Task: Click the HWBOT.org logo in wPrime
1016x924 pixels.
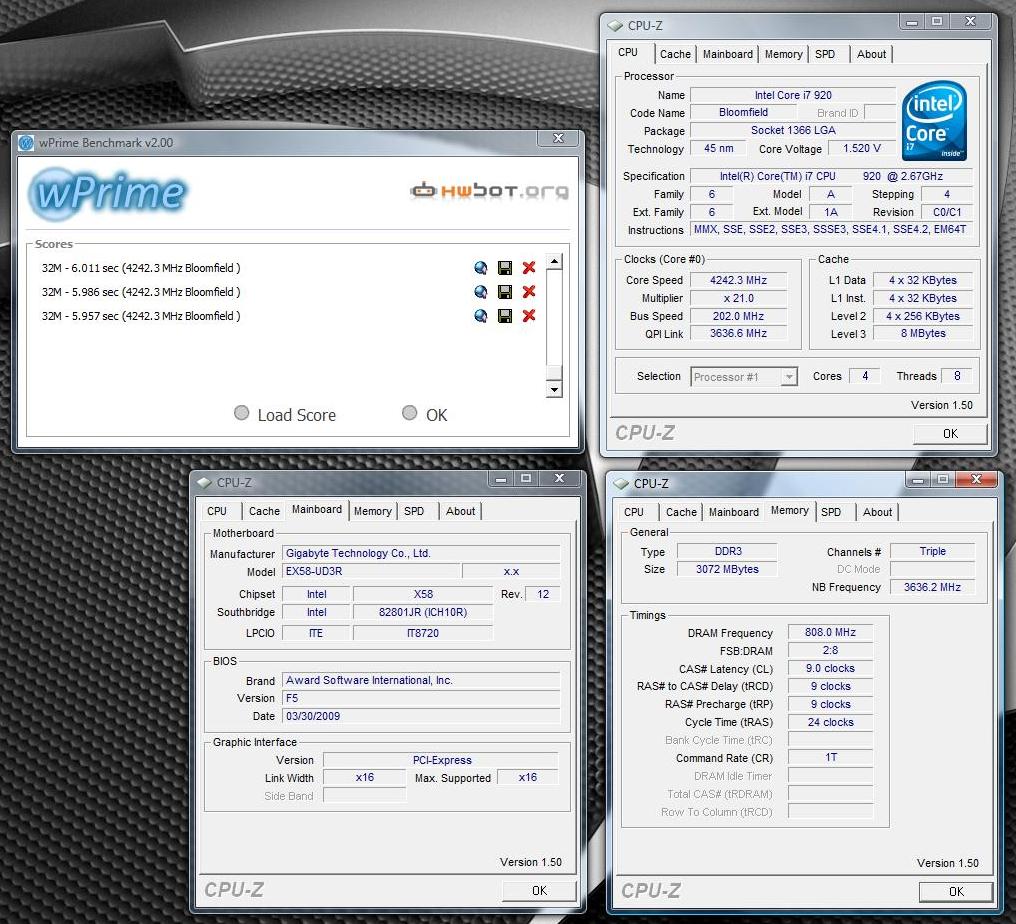Action: 490,191
